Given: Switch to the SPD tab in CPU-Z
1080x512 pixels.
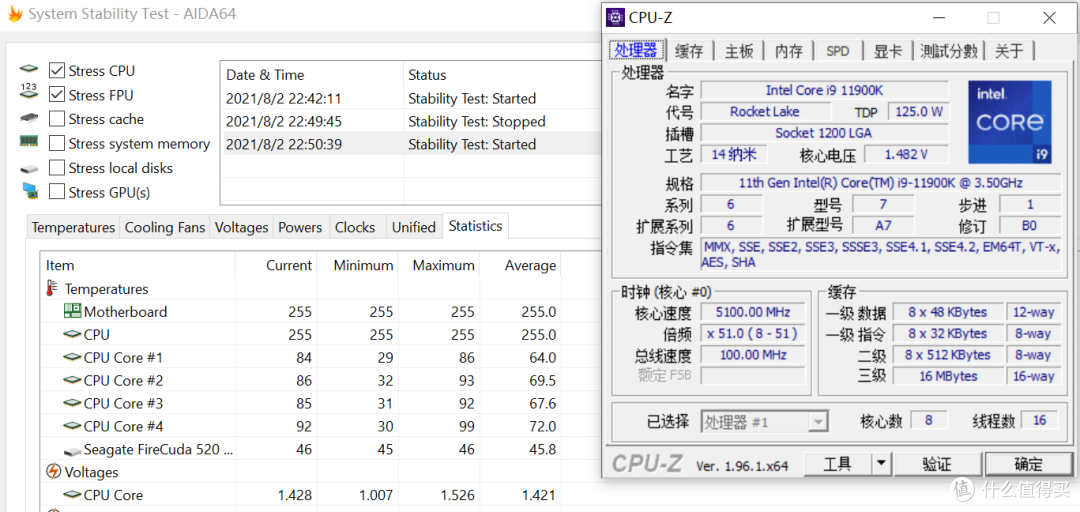Looking at the screenshot, I should point(838,51).
